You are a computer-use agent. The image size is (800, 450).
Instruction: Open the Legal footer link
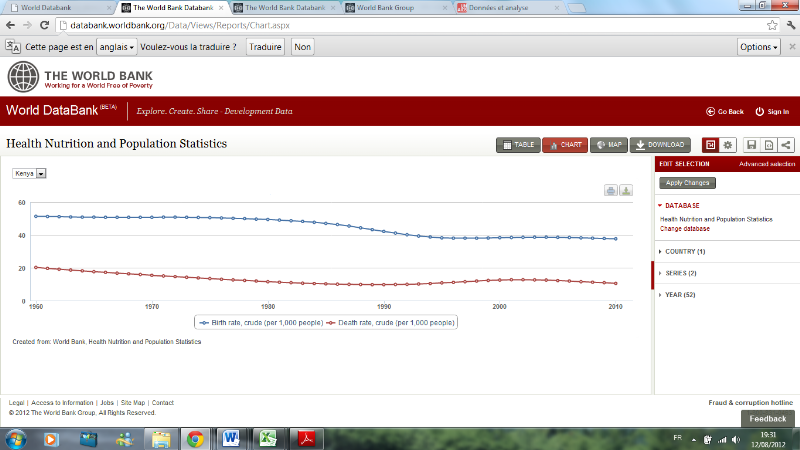tap(16, 403)
